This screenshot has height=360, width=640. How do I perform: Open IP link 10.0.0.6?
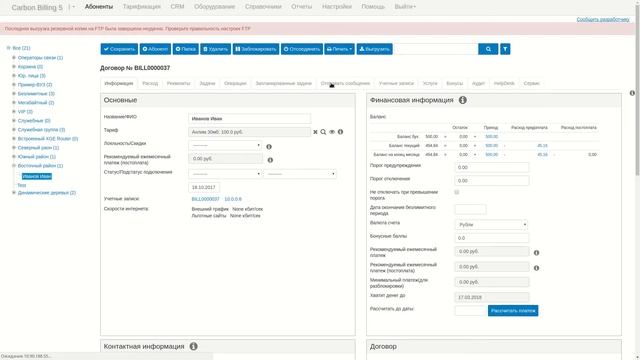click(233, 199)
